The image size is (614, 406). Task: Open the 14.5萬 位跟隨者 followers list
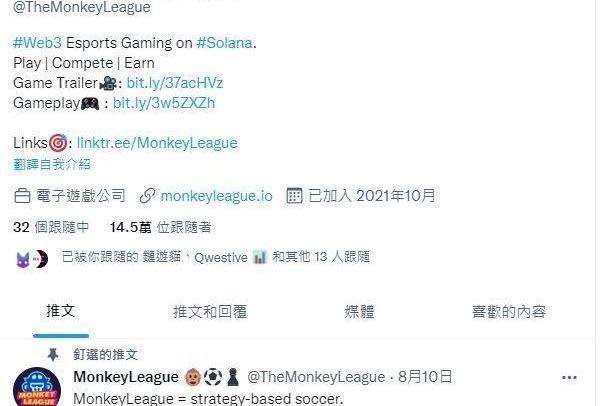[161, 227]
